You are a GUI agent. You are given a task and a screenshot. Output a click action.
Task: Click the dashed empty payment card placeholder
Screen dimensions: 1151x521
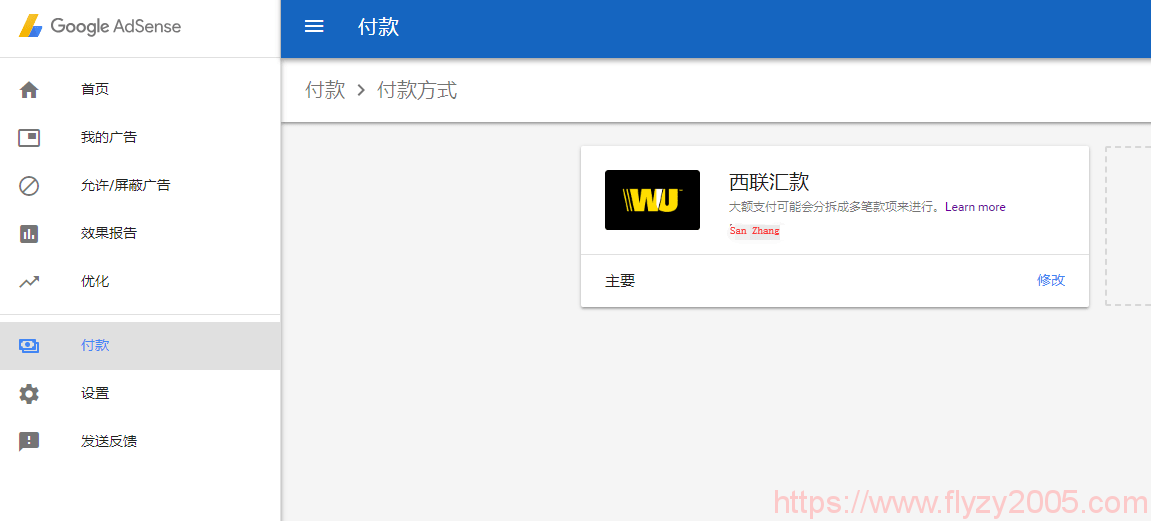pos(1128,225)
